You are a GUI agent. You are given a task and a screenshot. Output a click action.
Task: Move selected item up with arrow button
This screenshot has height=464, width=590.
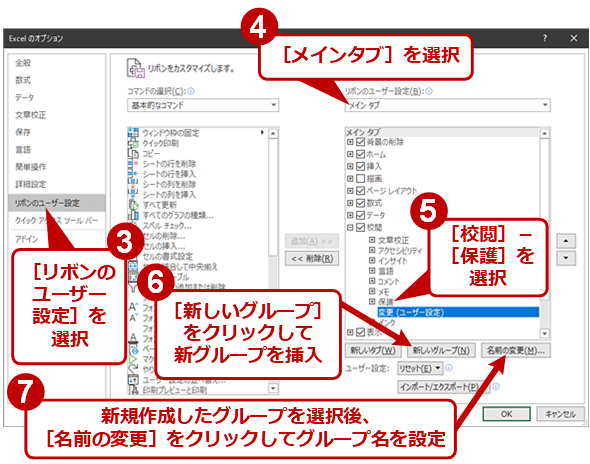coord(566,241)
